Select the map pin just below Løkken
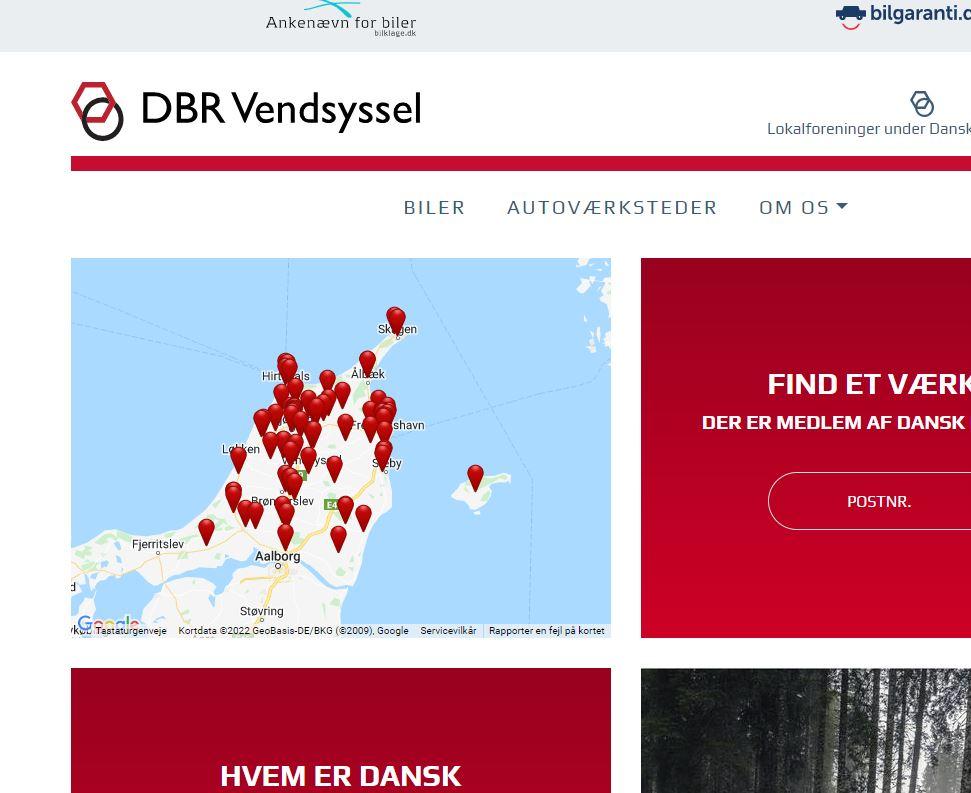 pos(238,458)
